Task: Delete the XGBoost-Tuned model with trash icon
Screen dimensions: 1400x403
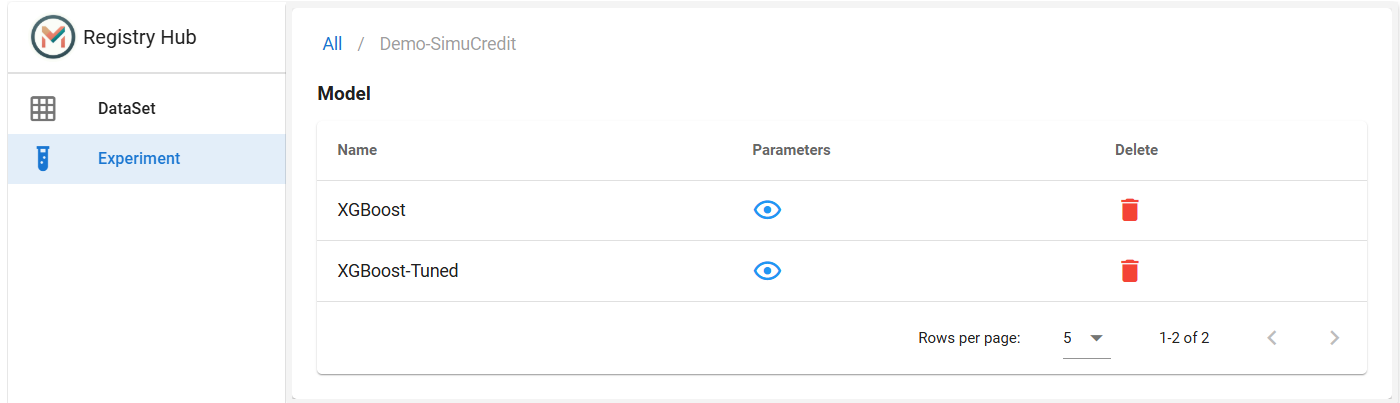Action: 1129,271
